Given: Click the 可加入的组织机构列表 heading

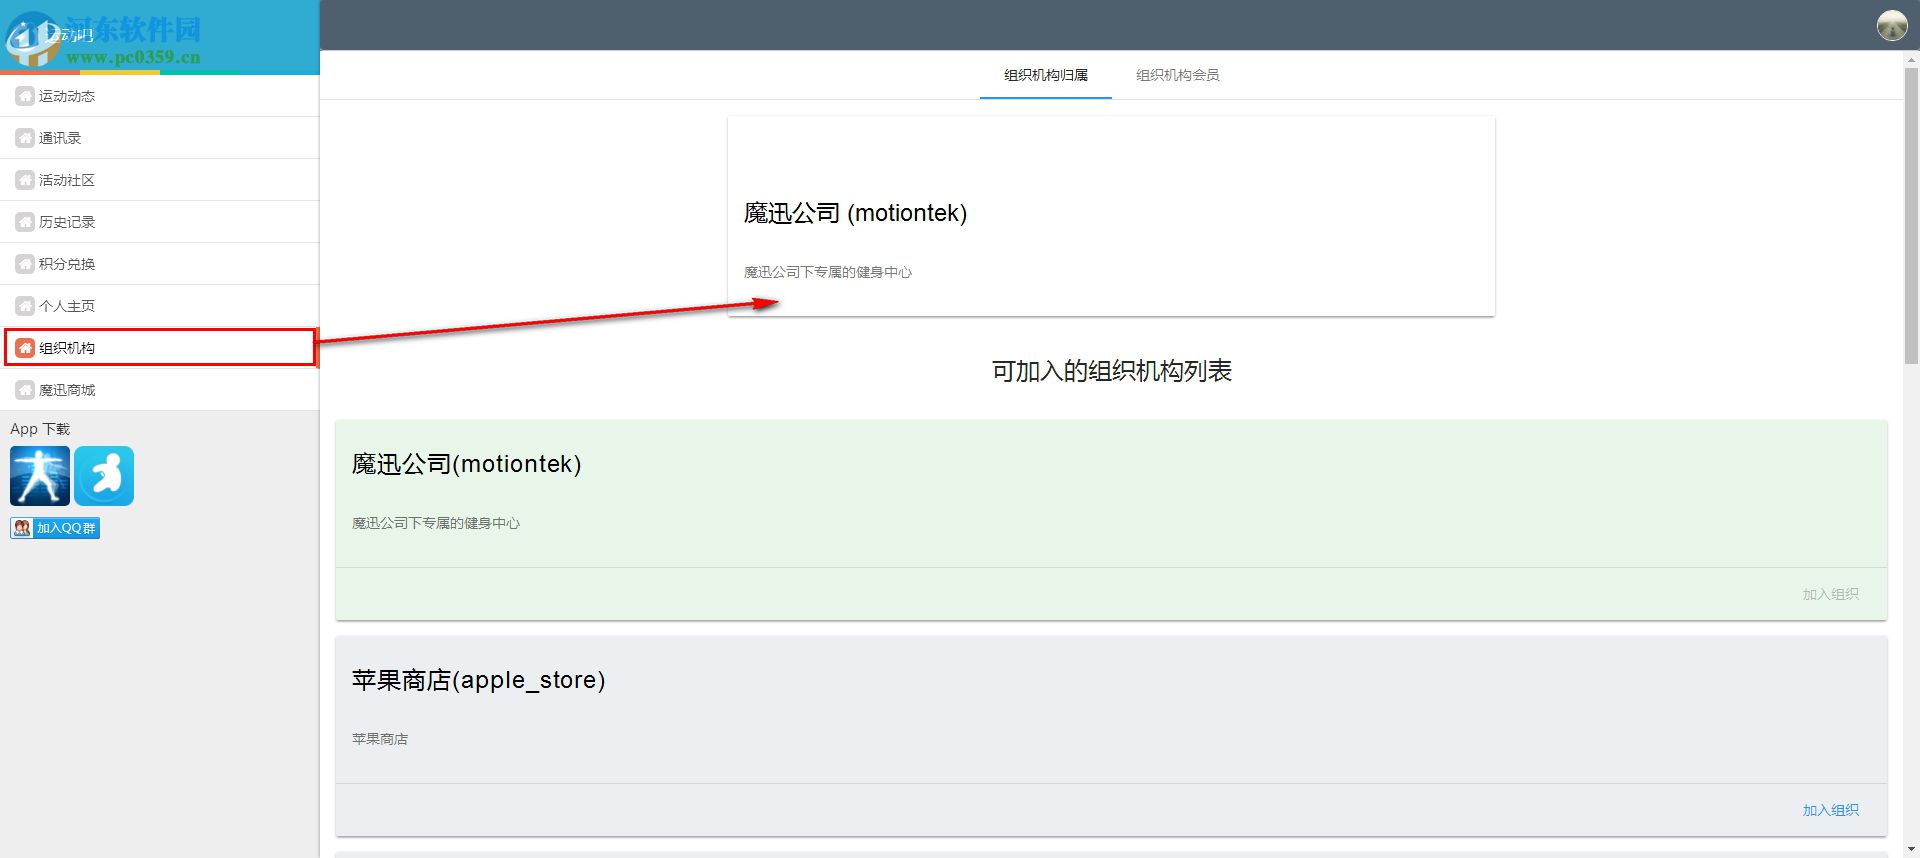Looking at the screenshot, I should tap(1111, 371).
